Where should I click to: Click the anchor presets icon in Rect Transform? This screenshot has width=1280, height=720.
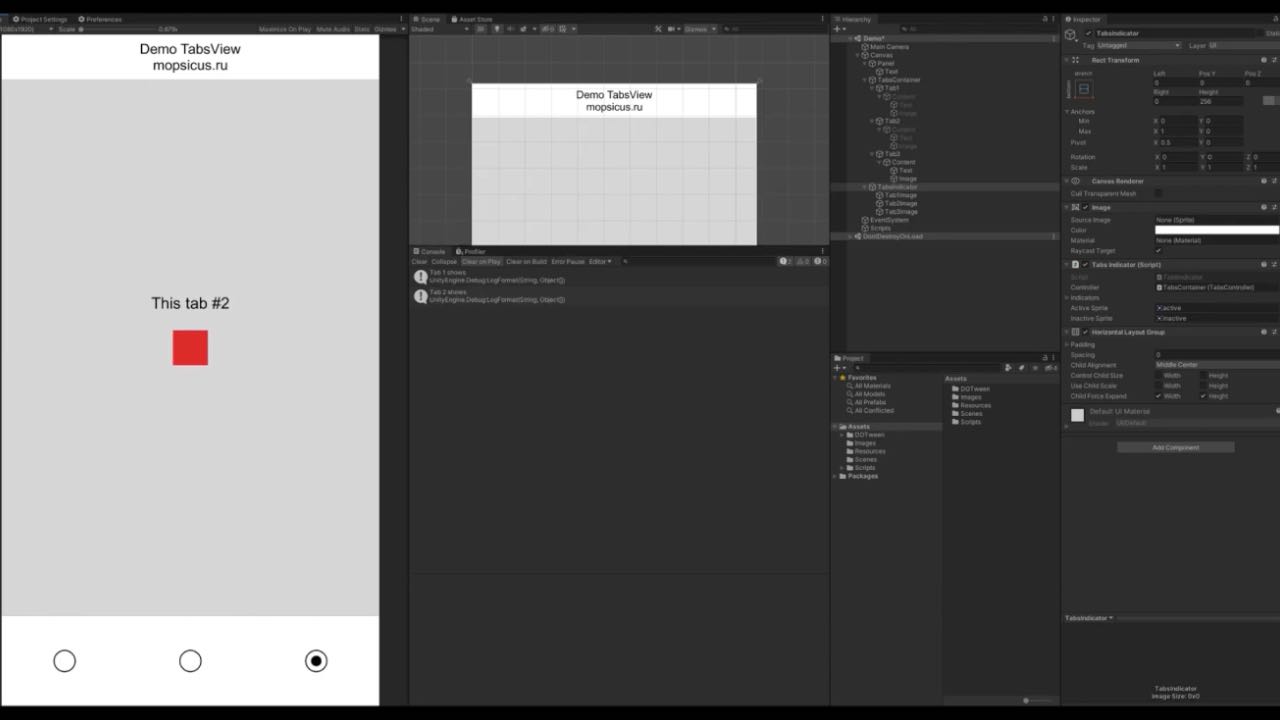click(x=1084, y=89)
